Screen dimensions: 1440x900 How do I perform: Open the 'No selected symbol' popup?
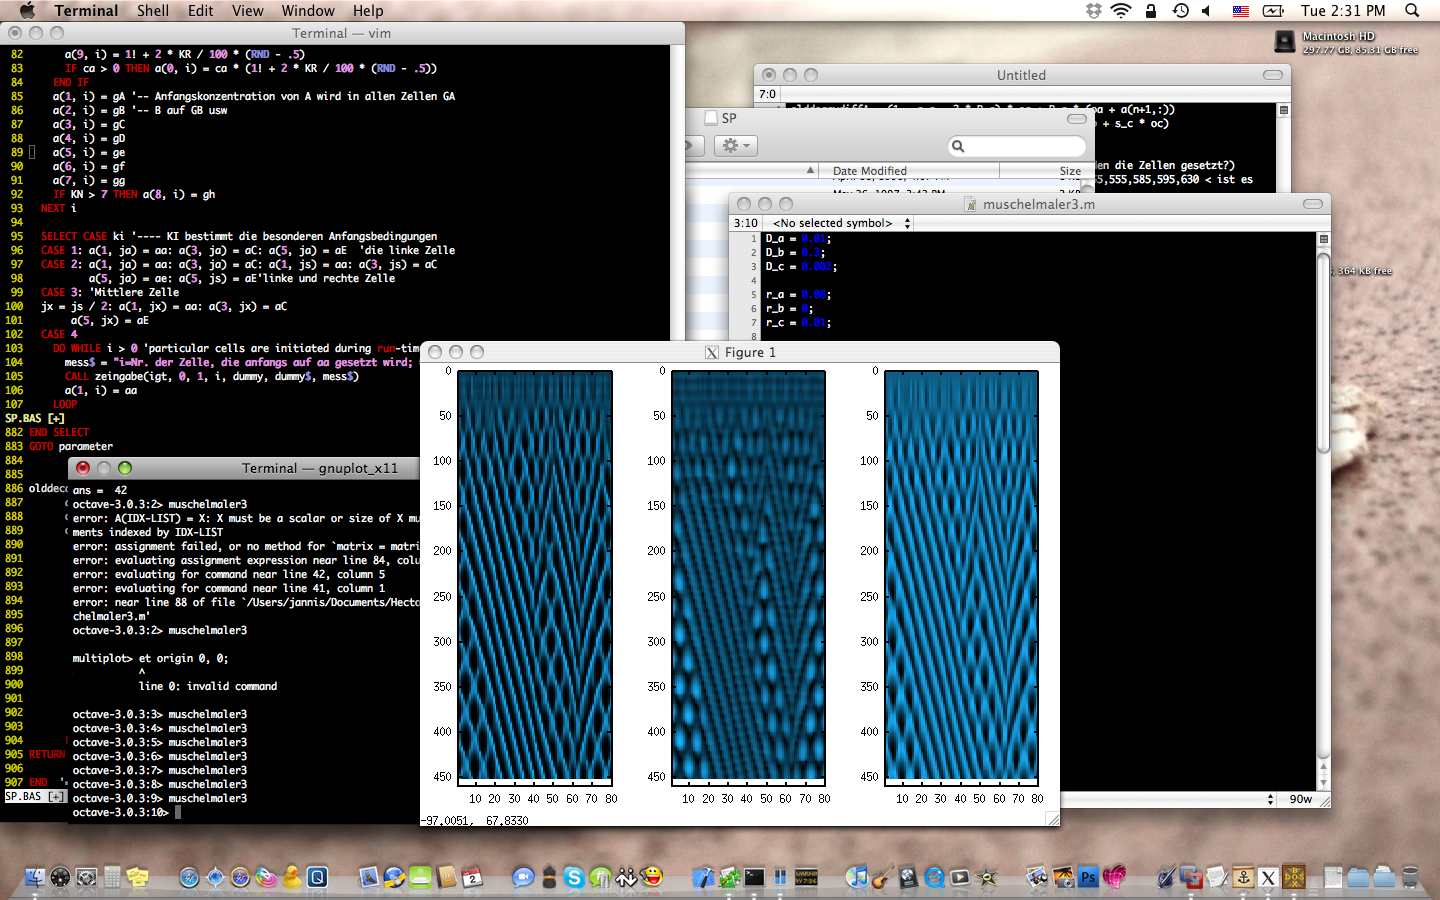(840, 223)
